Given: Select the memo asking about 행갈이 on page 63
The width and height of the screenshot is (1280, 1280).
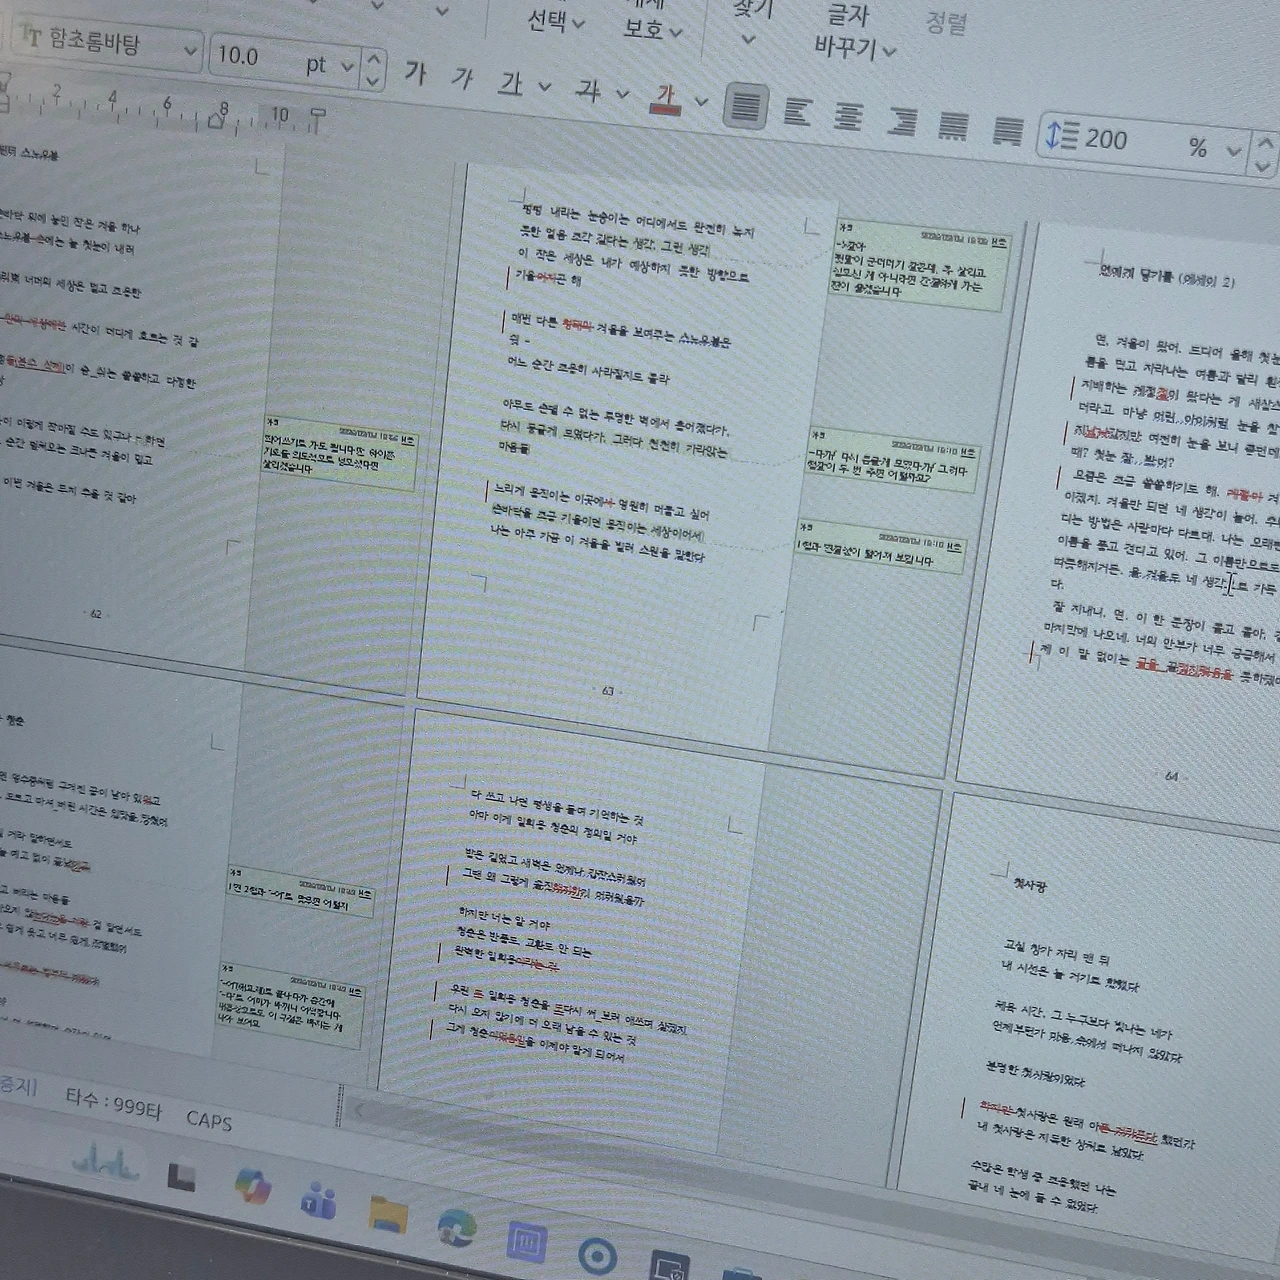Looking at the screenshot, I should pos(892,462).
